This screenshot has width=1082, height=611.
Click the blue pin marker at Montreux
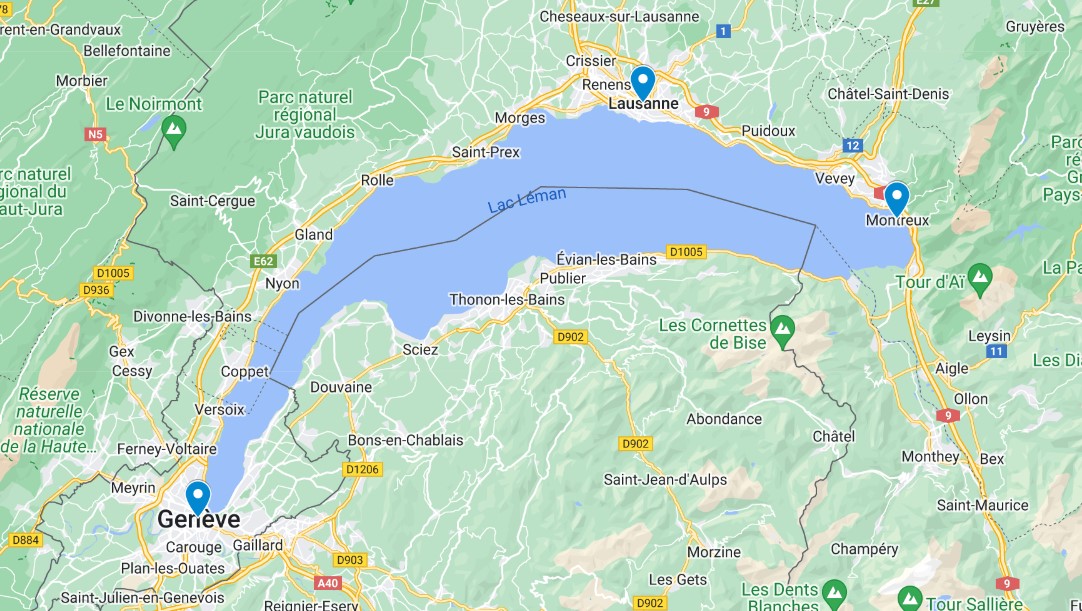pos(896,199)
